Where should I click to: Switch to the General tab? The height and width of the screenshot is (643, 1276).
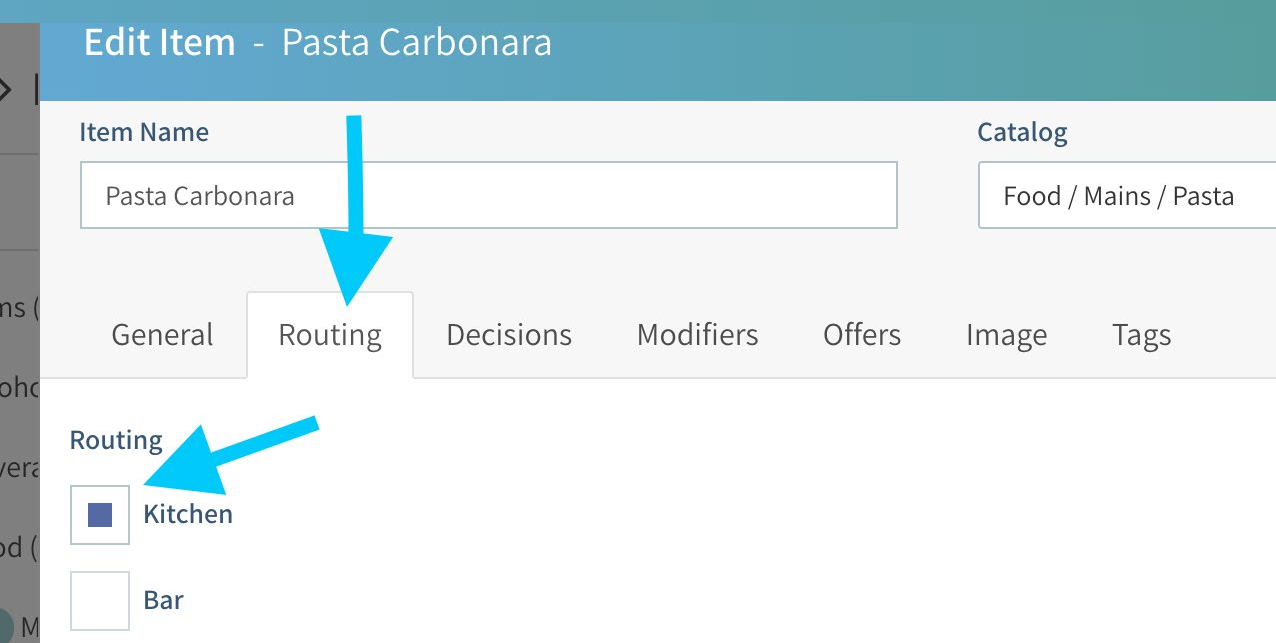[162, 335]
